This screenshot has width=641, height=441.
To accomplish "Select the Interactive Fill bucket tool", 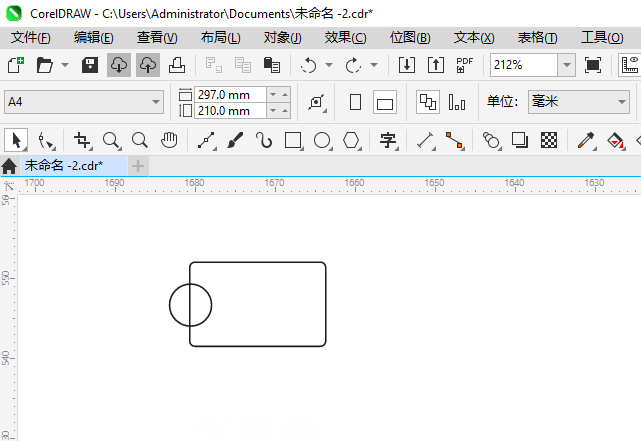I will click(x=616, y=141).
